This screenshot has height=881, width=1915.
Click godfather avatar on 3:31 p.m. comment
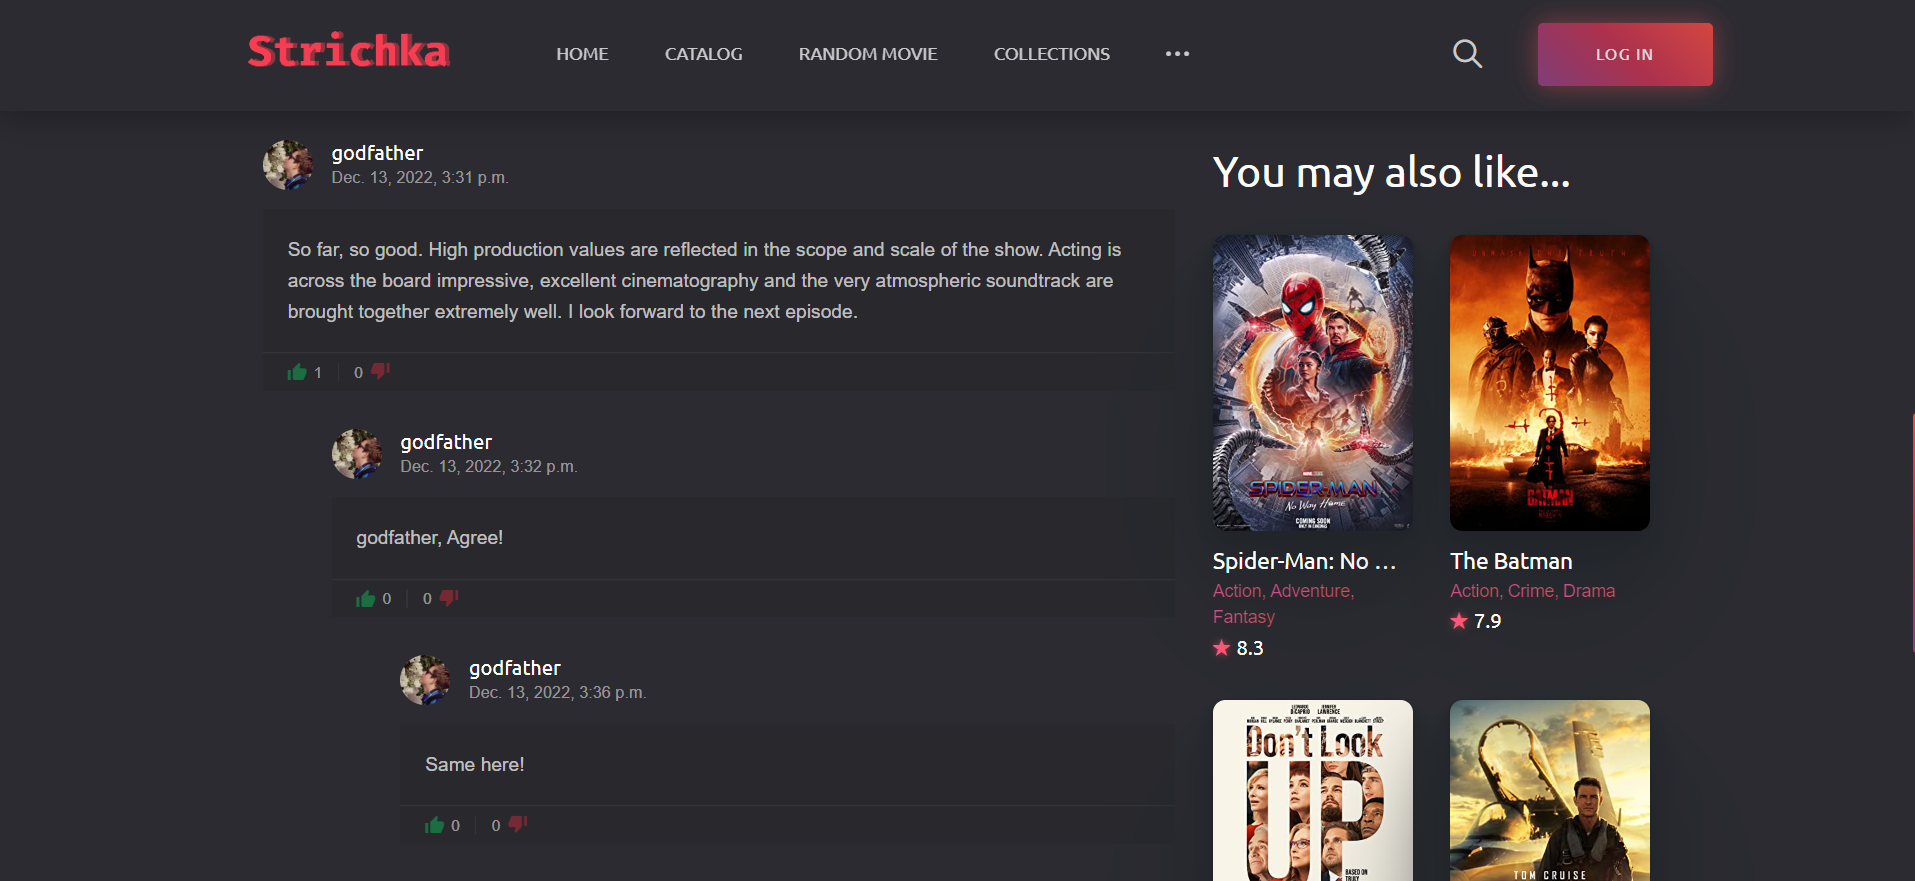point(288,165)
